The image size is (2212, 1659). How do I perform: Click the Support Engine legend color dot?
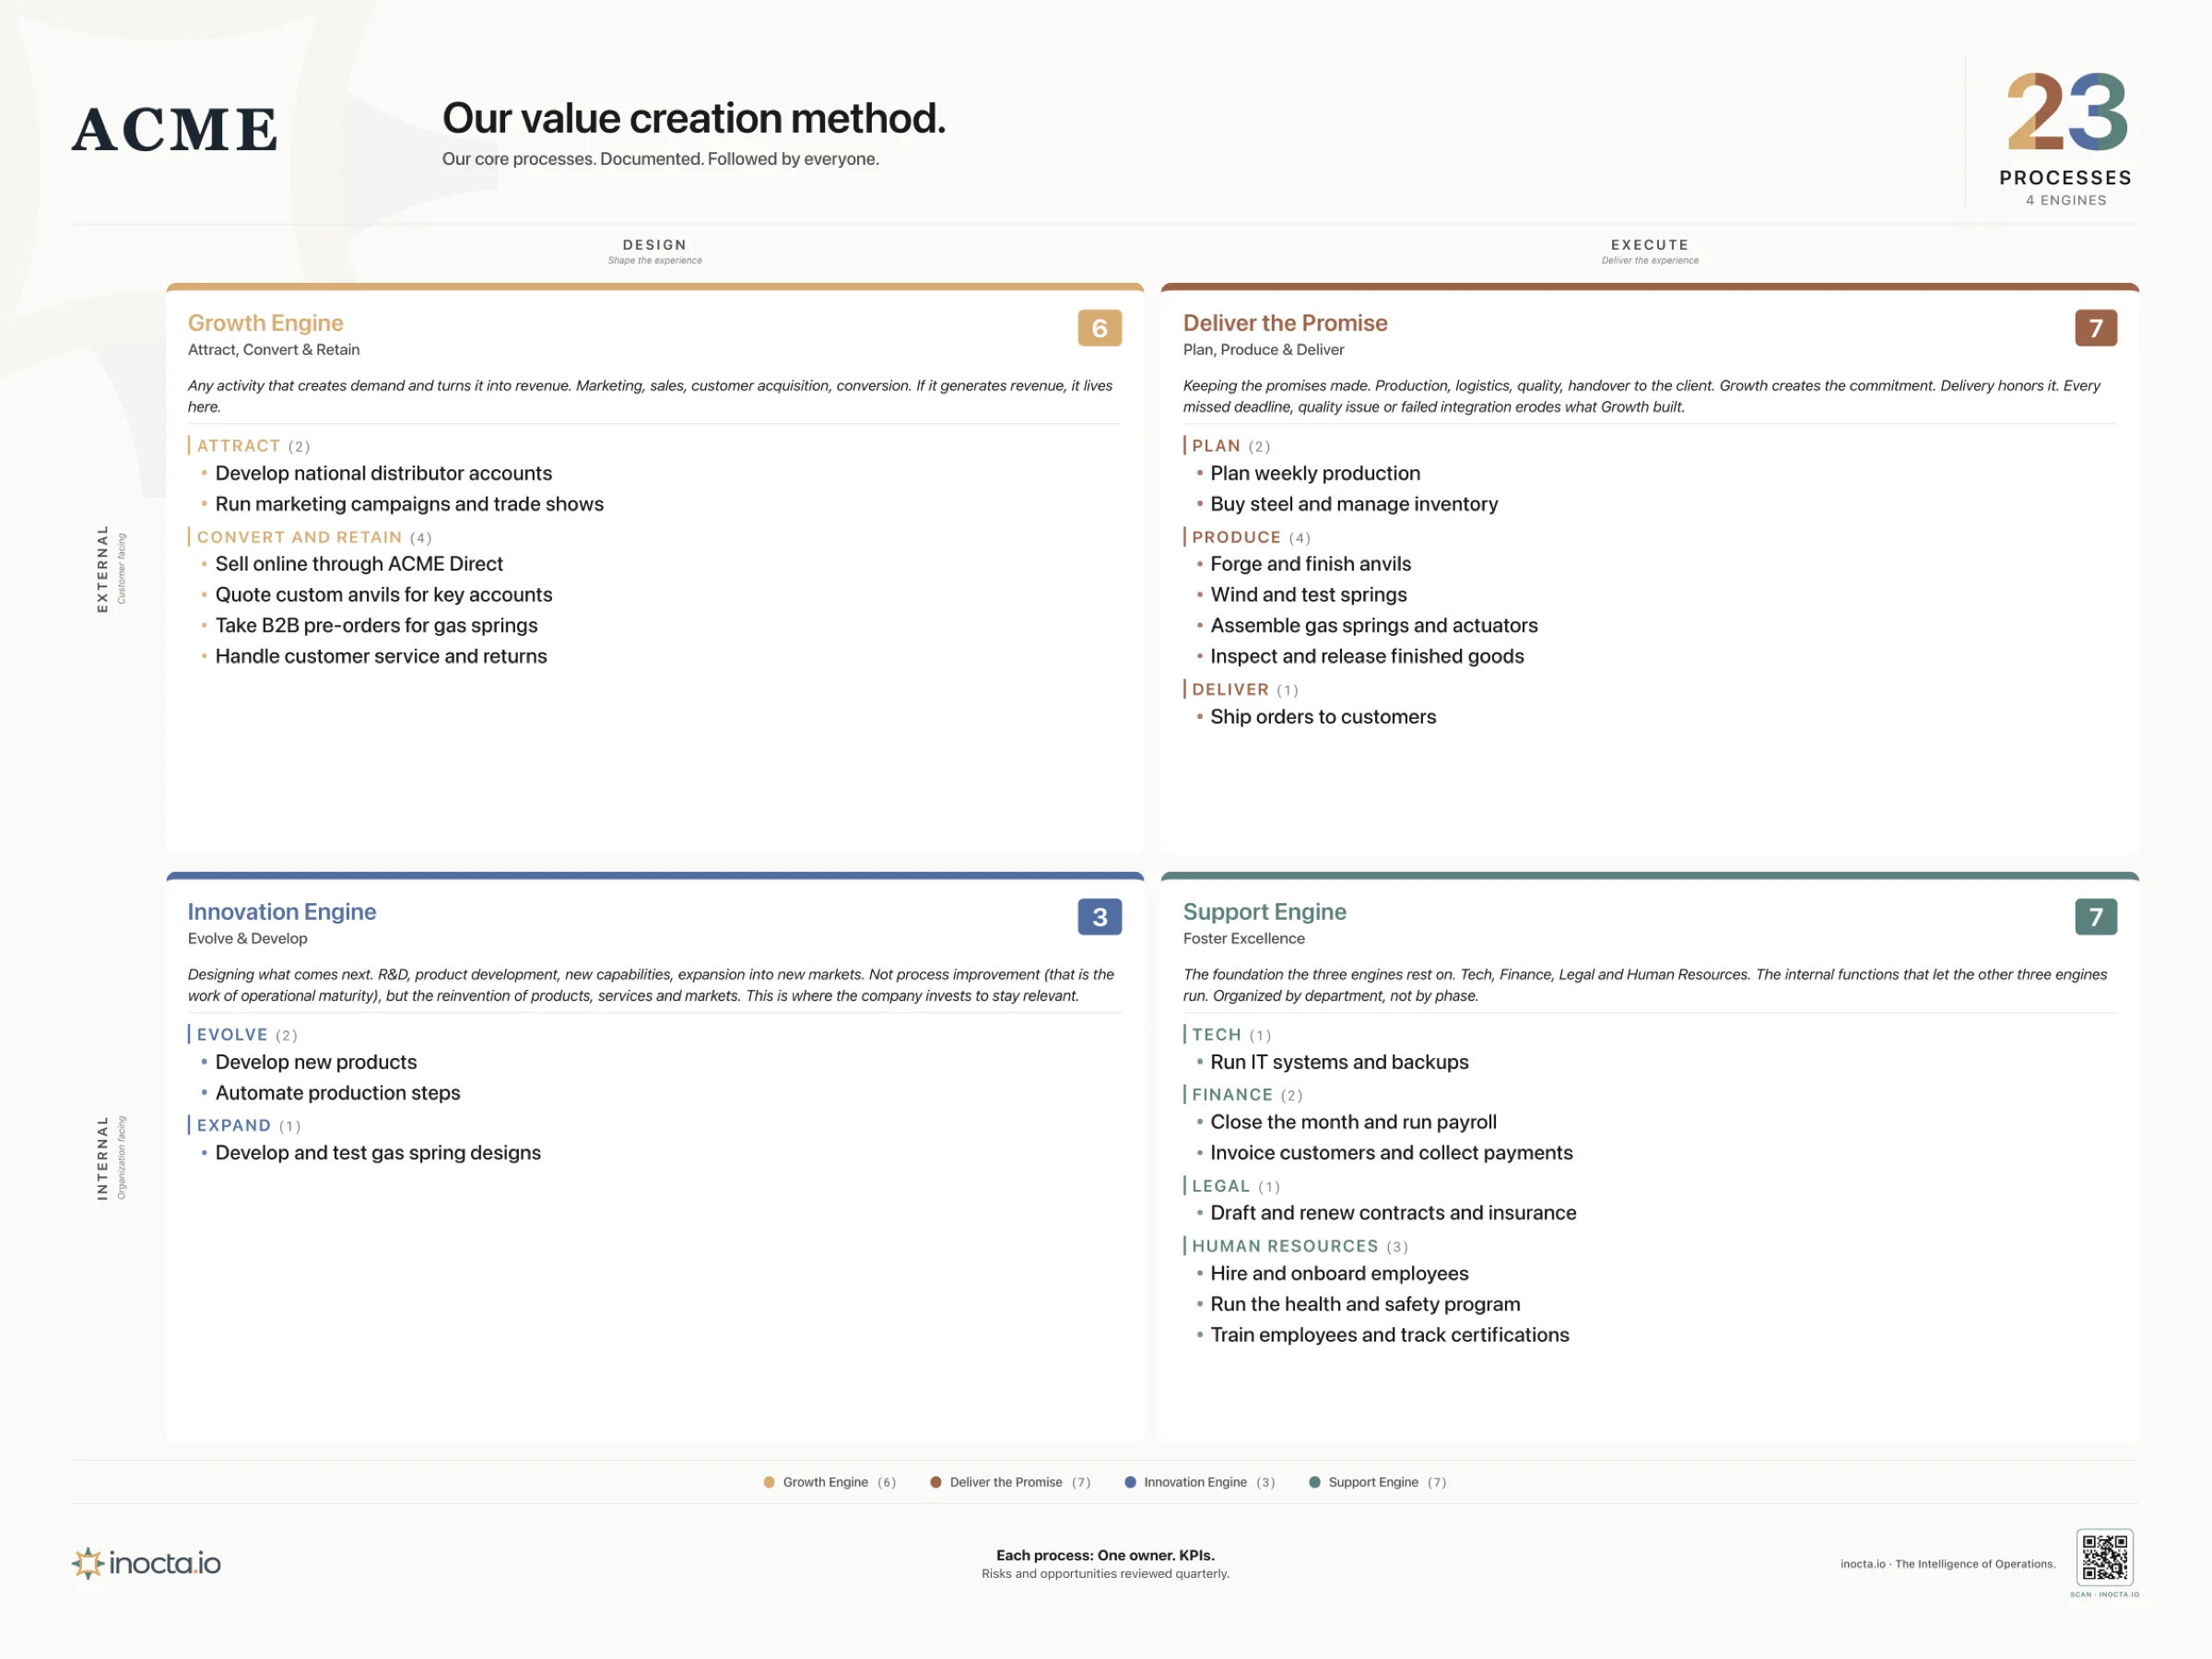click(1314, 1482)
